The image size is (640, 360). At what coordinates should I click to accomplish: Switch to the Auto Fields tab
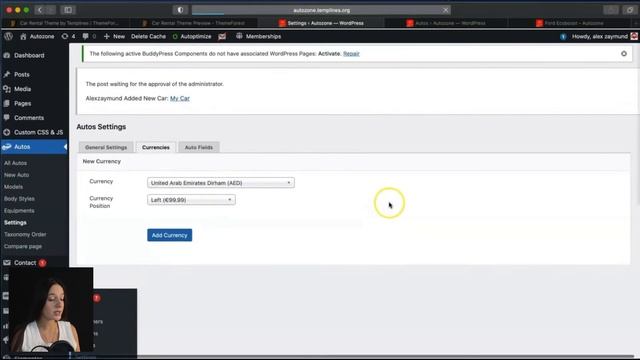(199, 147)
